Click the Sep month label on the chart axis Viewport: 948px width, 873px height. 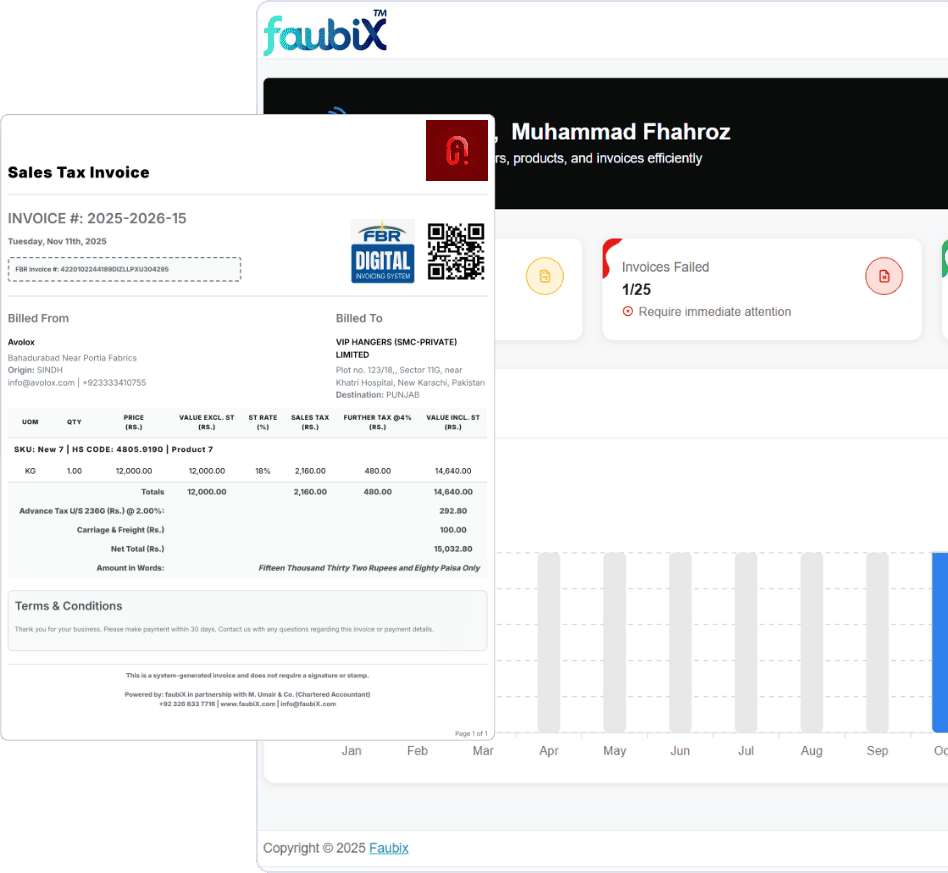(877, 751)
